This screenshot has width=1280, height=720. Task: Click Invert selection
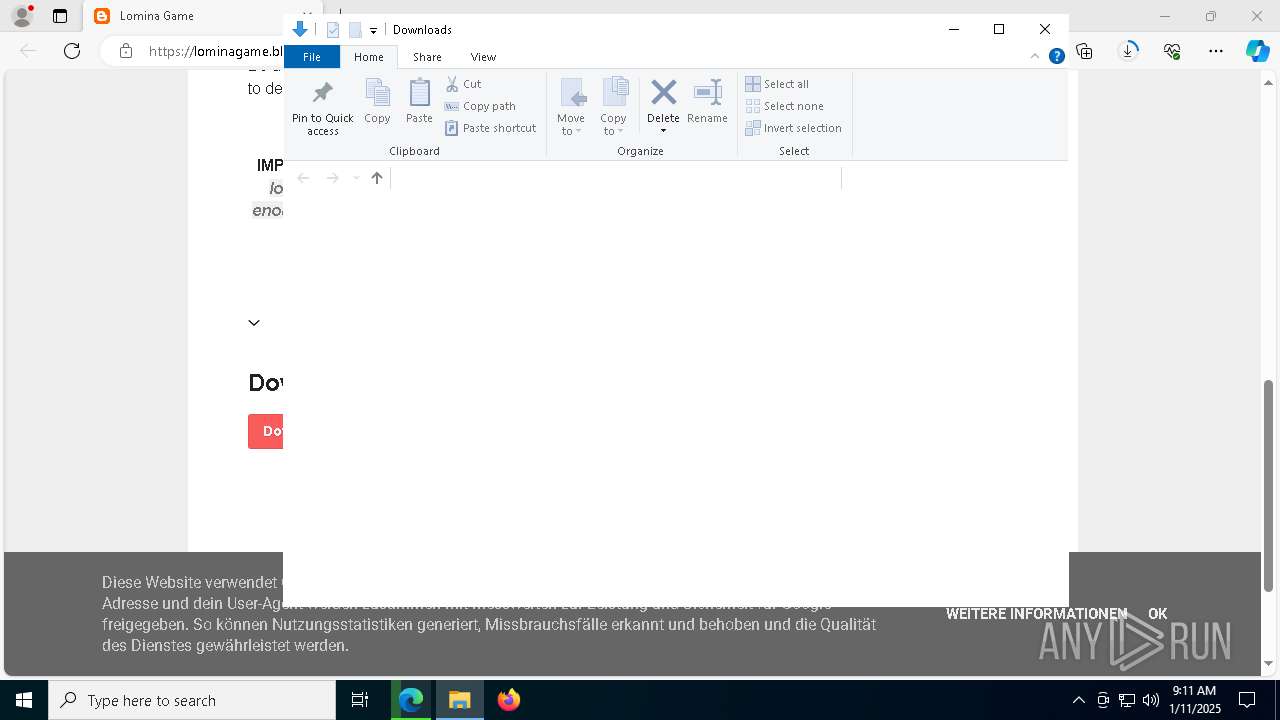click(793, 128)
